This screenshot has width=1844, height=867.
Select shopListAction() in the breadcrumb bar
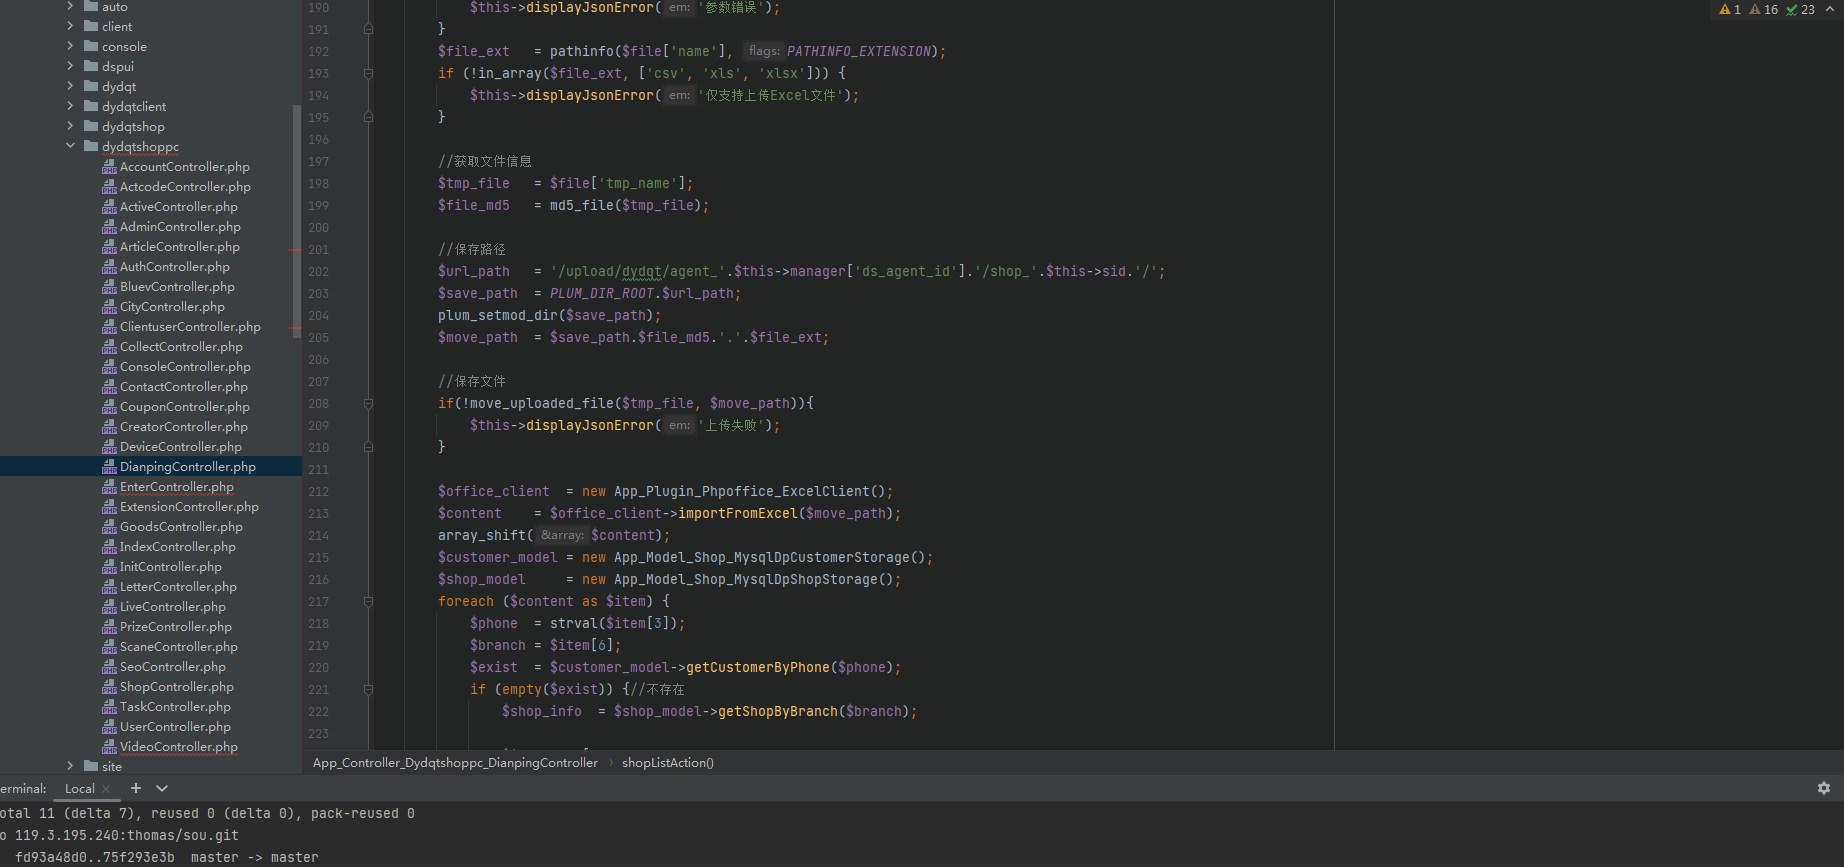668,762
